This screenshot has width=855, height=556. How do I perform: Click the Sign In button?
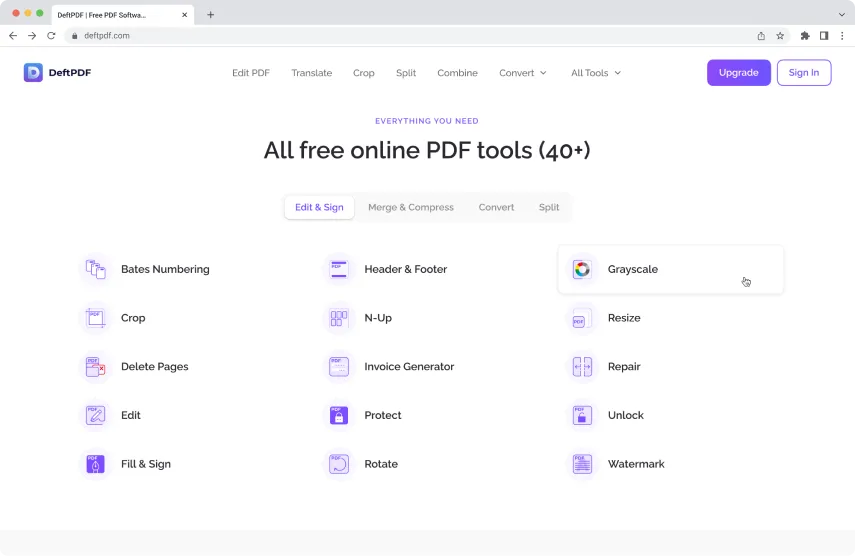803,73
